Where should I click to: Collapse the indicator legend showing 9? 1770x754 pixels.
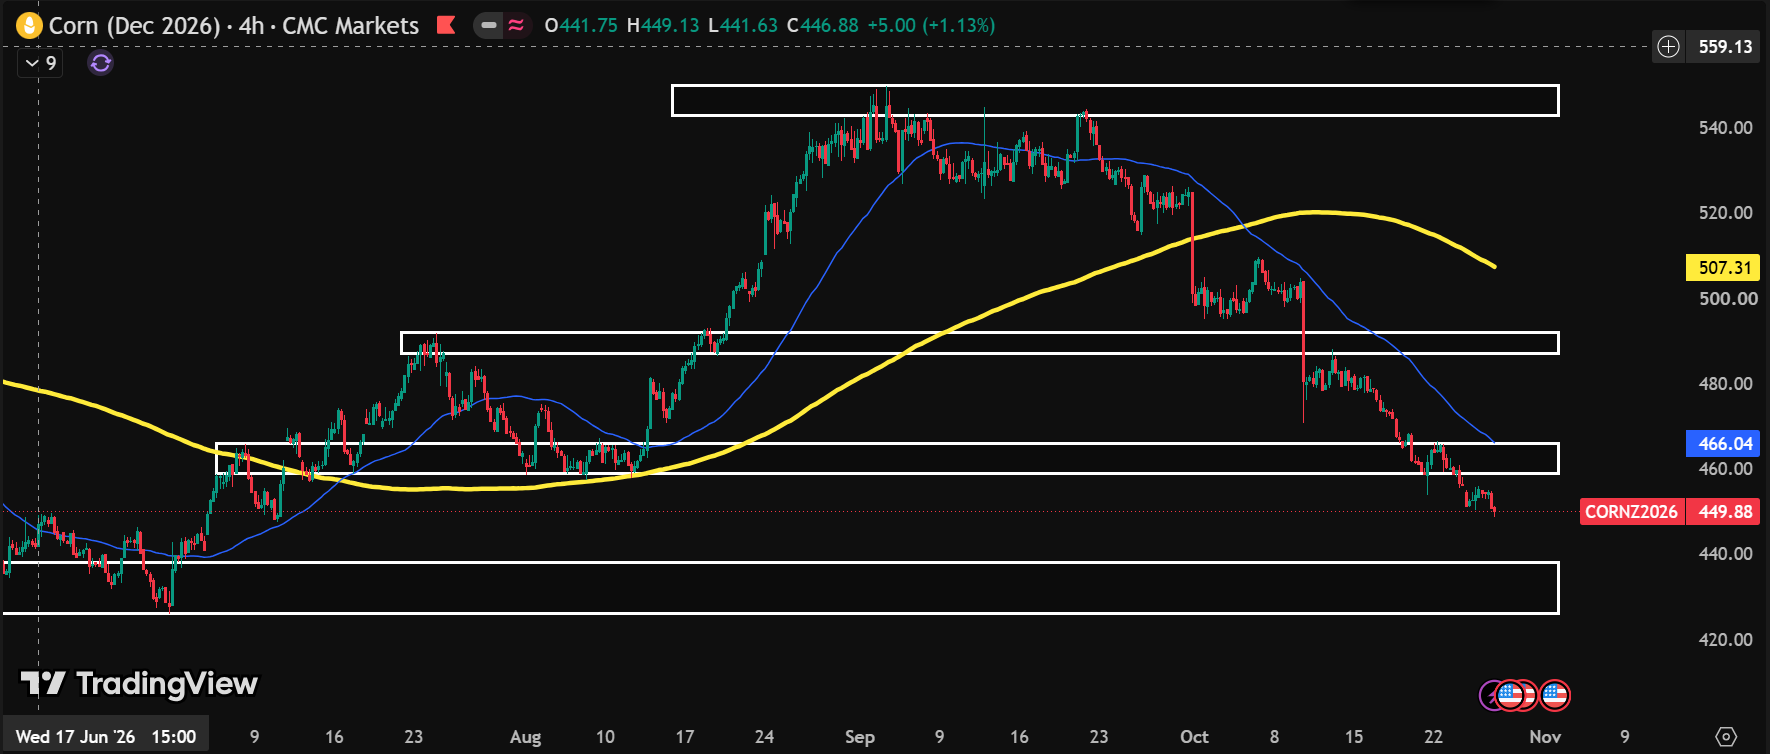41,63
